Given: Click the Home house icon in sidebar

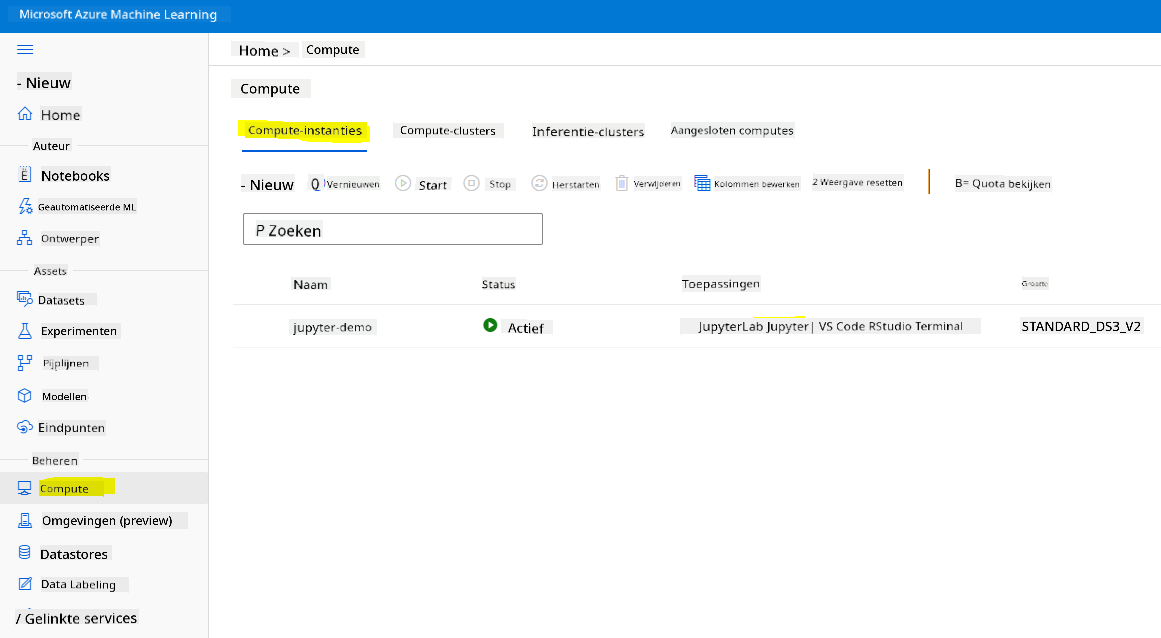Looking at the screenshot, I should coord(25,114).
